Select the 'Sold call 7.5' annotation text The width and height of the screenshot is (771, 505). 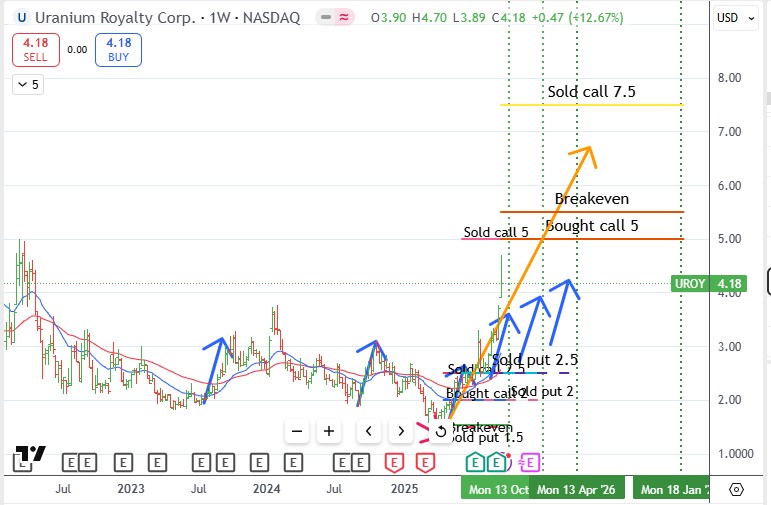[x=592, y=91]
